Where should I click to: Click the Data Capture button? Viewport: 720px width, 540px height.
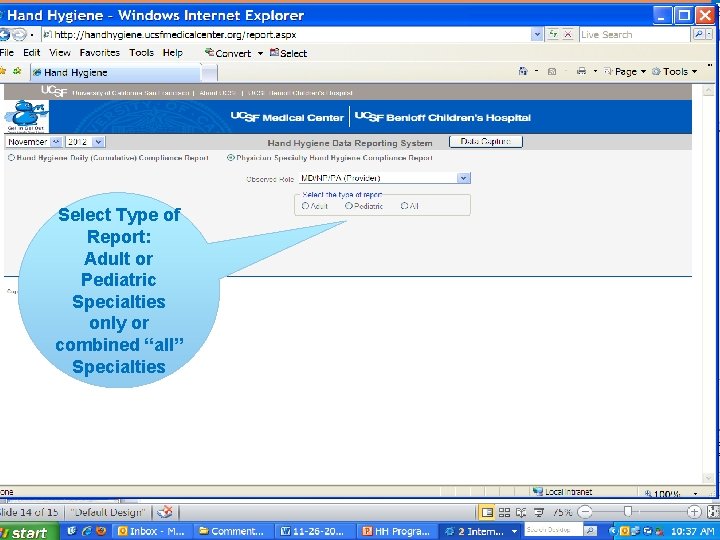coord(486,141)
